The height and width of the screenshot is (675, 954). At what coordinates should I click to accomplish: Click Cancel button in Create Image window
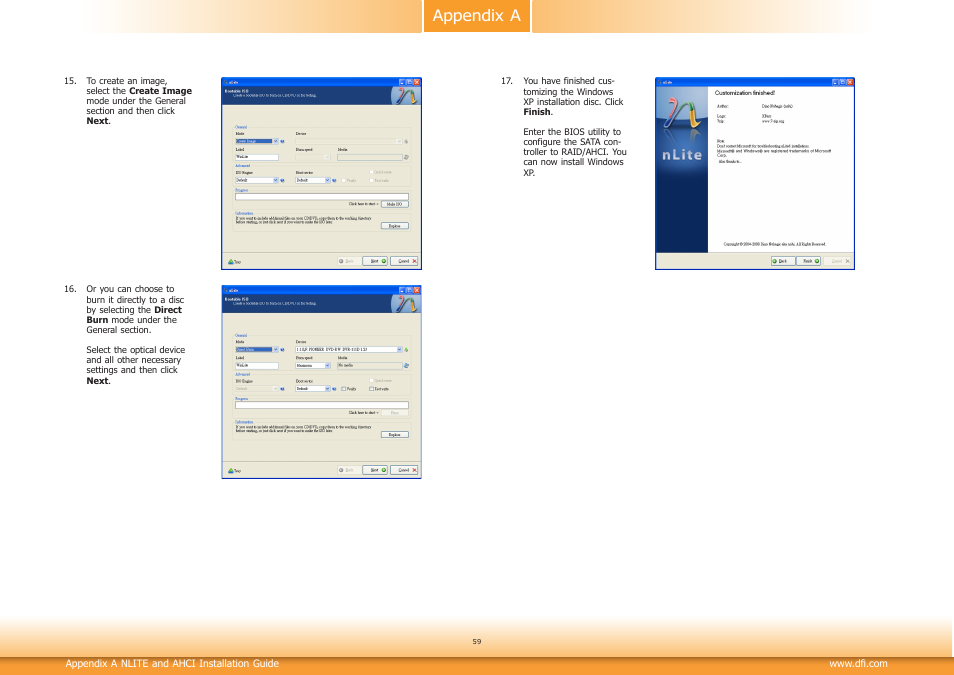point(405,261)
